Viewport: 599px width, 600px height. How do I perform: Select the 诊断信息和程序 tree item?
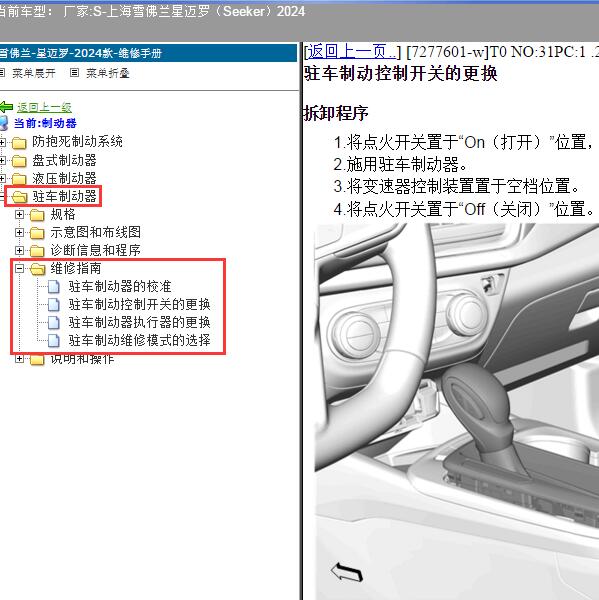[96, 250]
